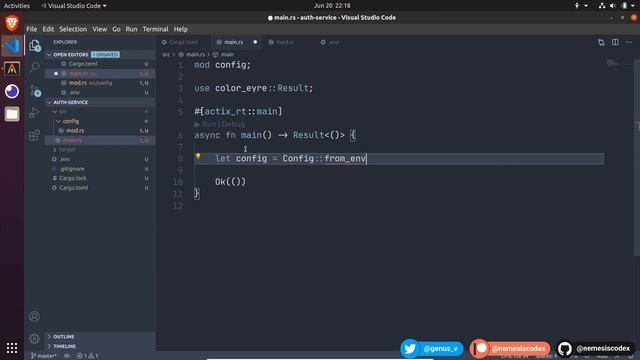Click the volume icon in system tray
Image resolution: width=640 pixels, height=360 pixels.
click(613, 6)
